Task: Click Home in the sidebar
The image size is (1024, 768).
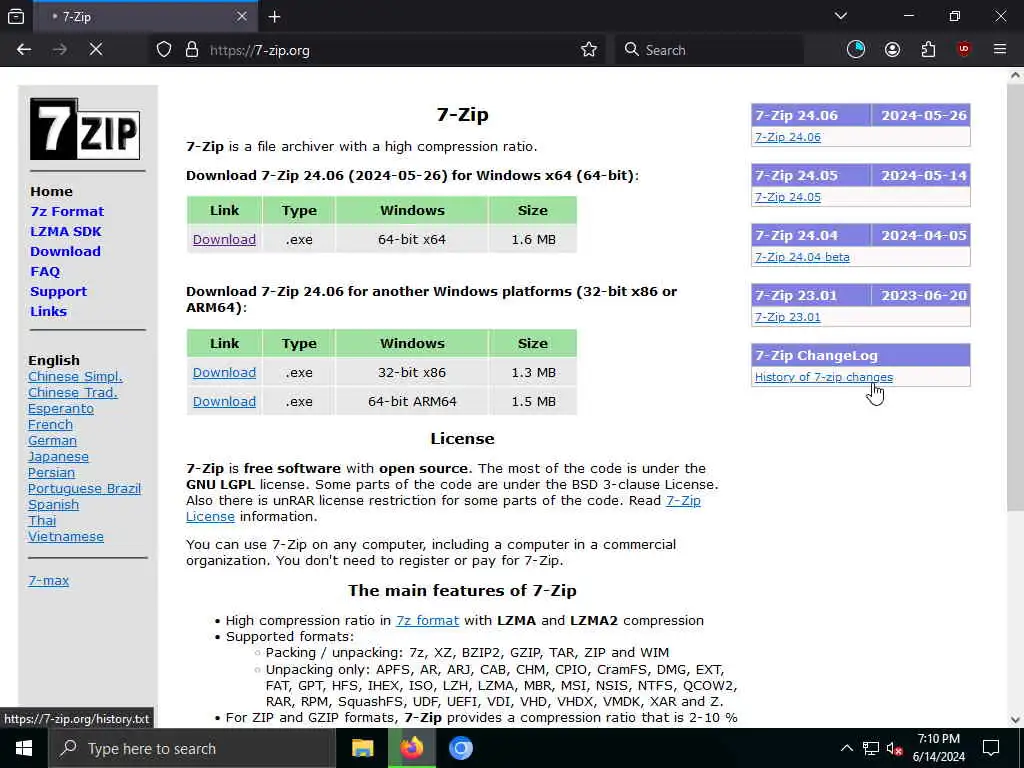Action: (51, 191)
